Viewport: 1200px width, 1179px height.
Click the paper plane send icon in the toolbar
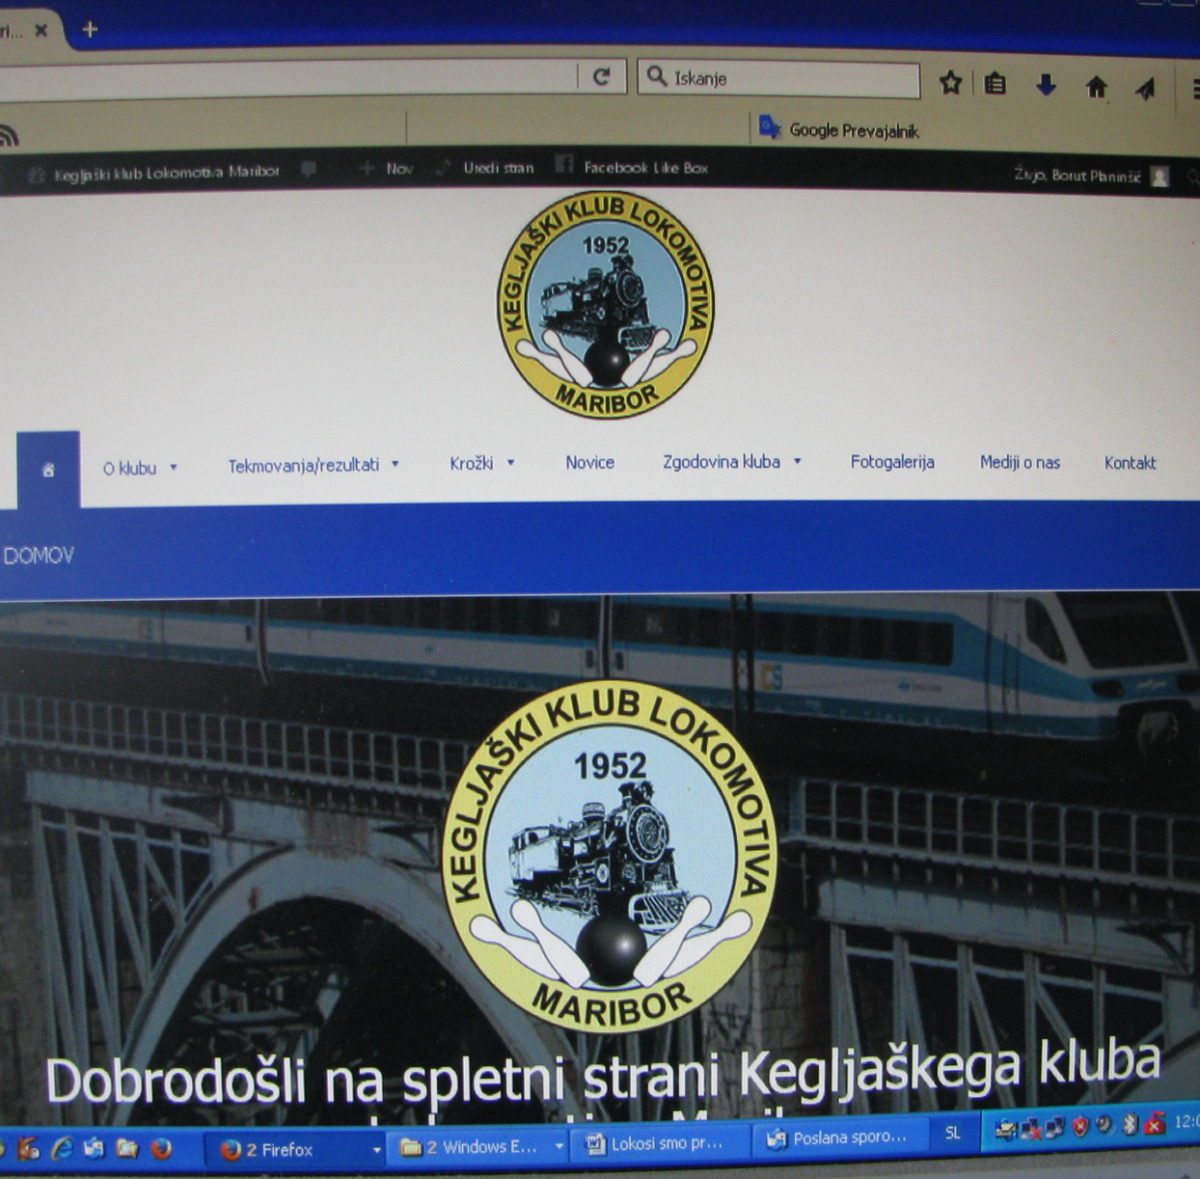(1146, 89)
